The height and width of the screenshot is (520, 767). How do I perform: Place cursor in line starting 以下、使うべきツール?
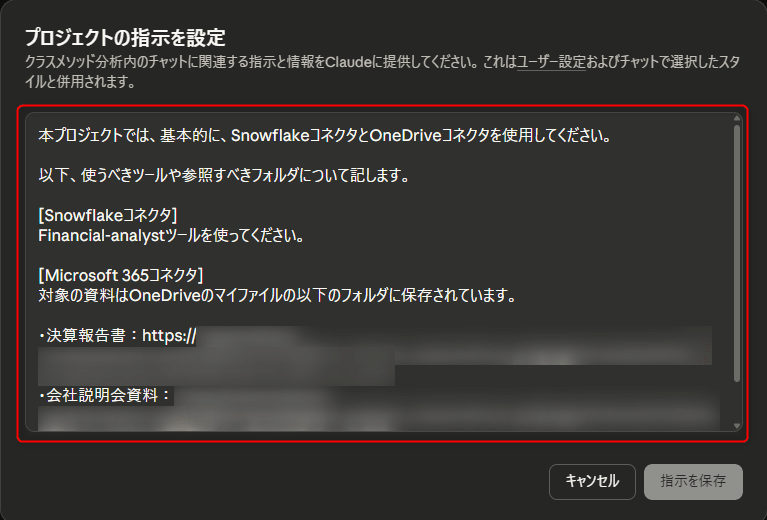click(x=224, y=175)
